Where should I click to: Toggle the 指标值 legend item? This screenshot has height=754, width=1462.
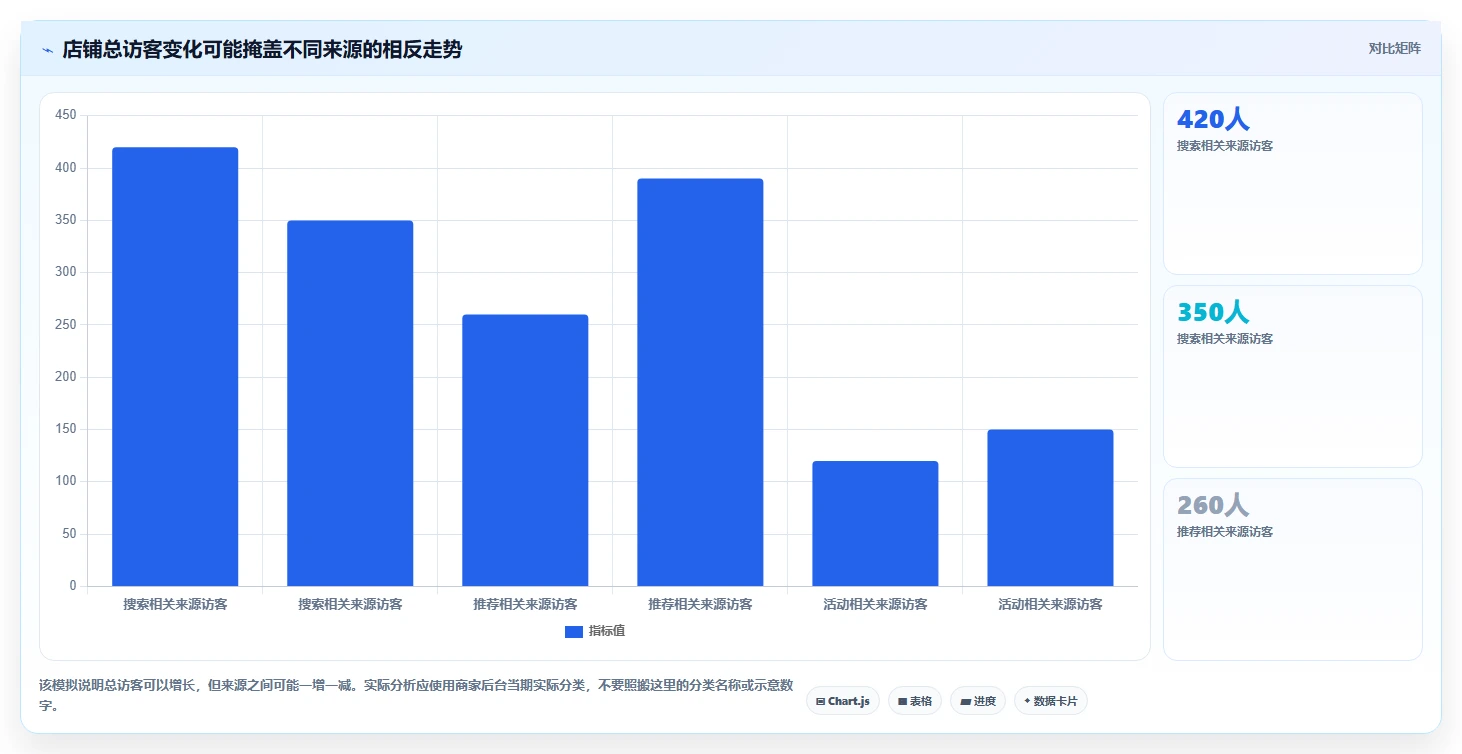tap(595, 631)
